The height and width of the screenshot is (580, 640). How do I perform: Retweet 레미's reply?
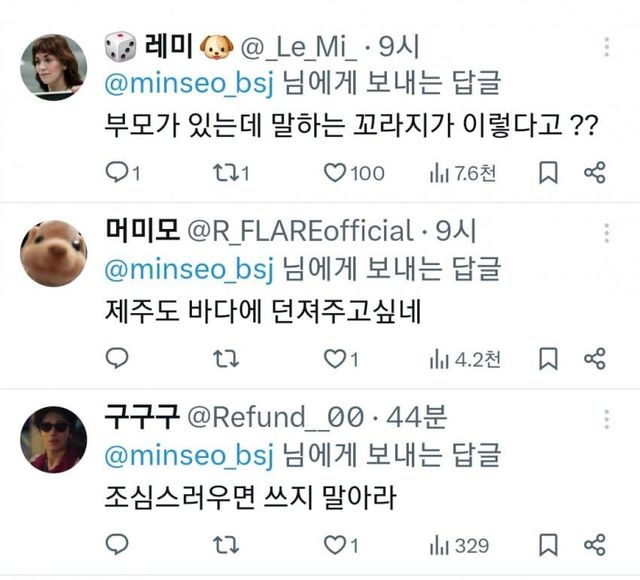point(228,173)
